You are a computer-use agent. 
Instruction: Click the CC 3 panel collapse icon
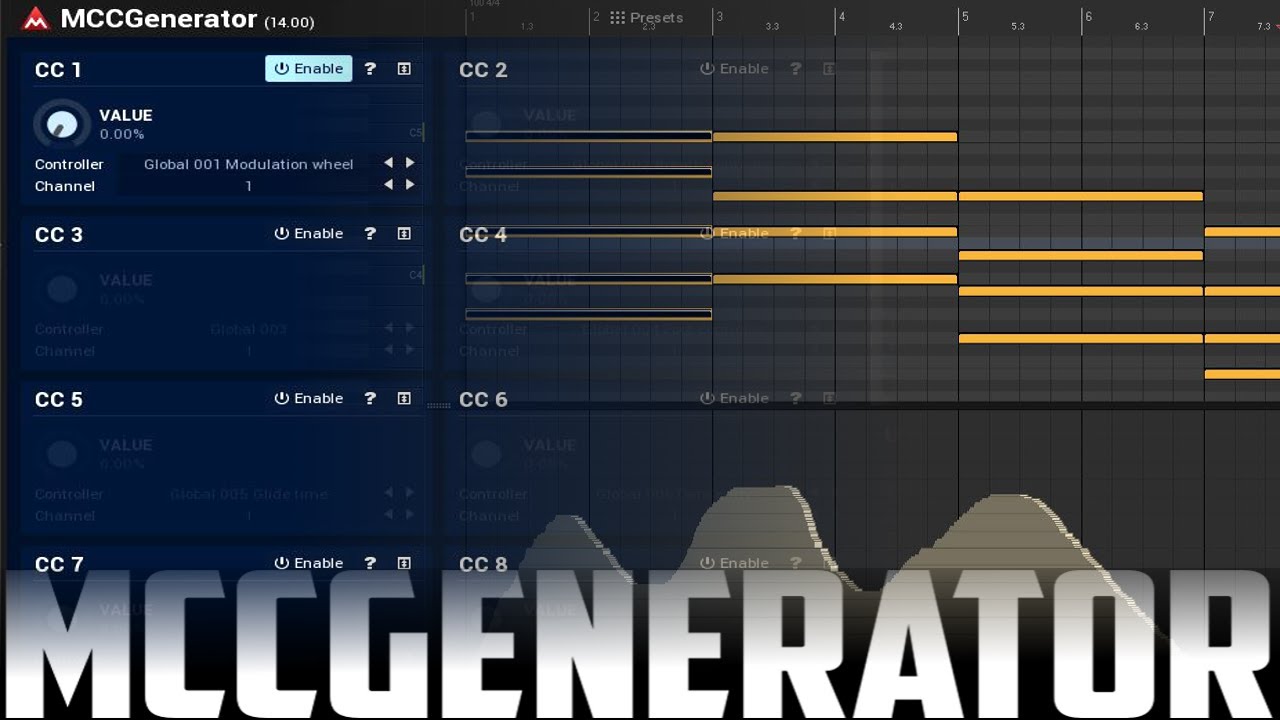click(404, 233)
